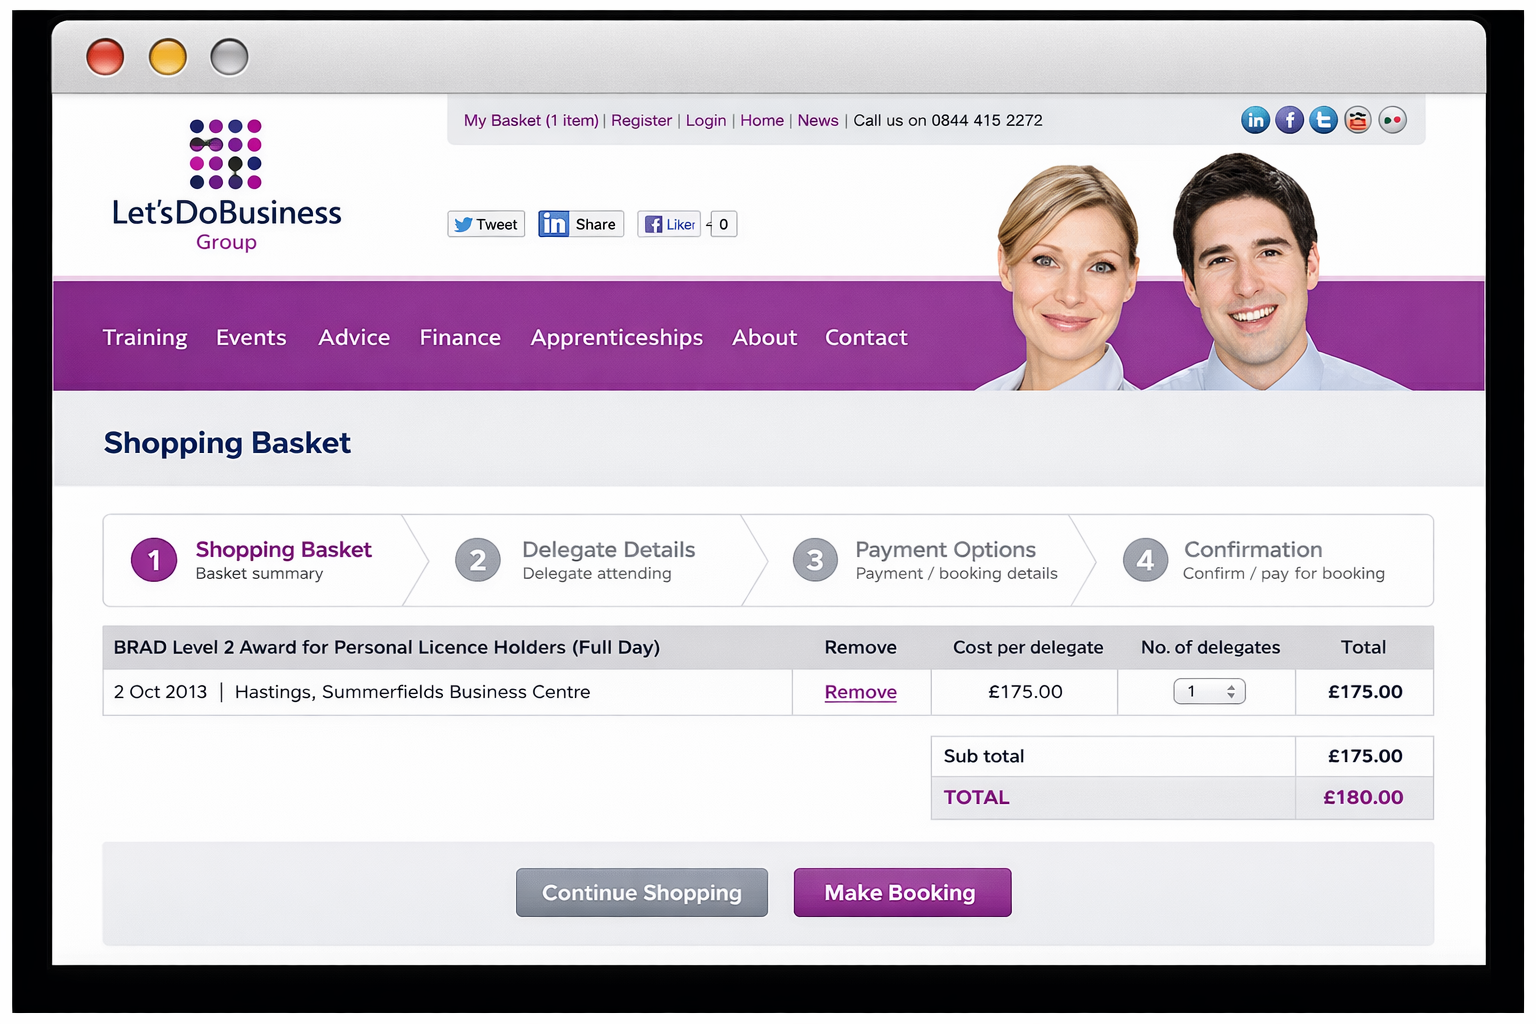Open the Apprenticeships menu

tap(616, 337)
